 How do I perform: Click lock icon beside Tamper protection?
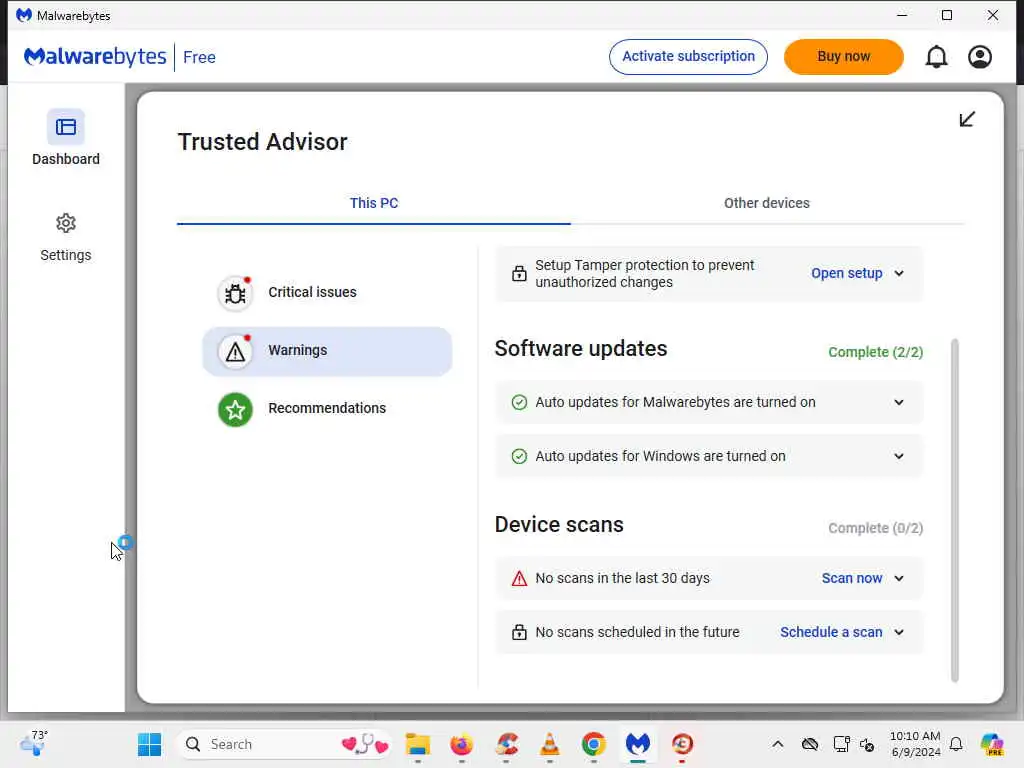519,274
